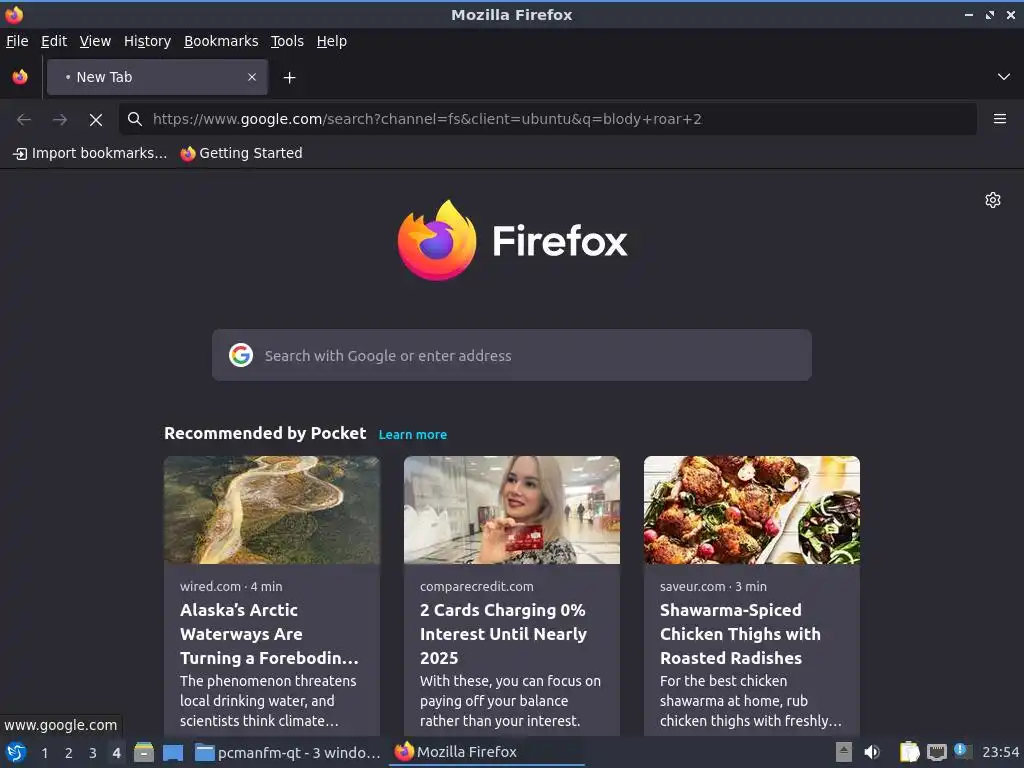Viewport: 1024px width, 768px height.
Task: Click the search magnifier in address bar
Action: coord(135,119)
